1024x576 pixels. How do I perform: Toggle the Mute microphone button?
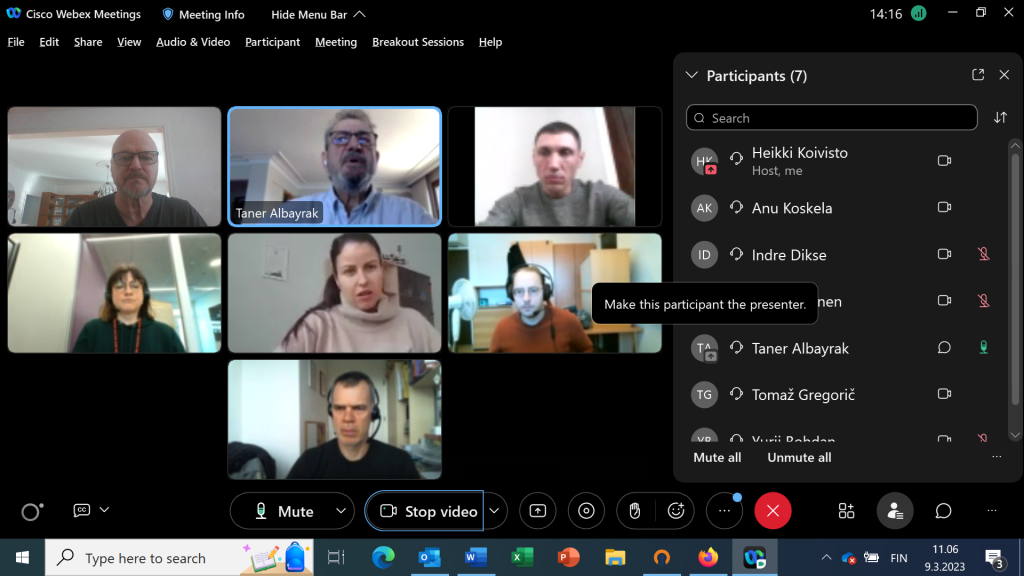click(x=283, y=511)
